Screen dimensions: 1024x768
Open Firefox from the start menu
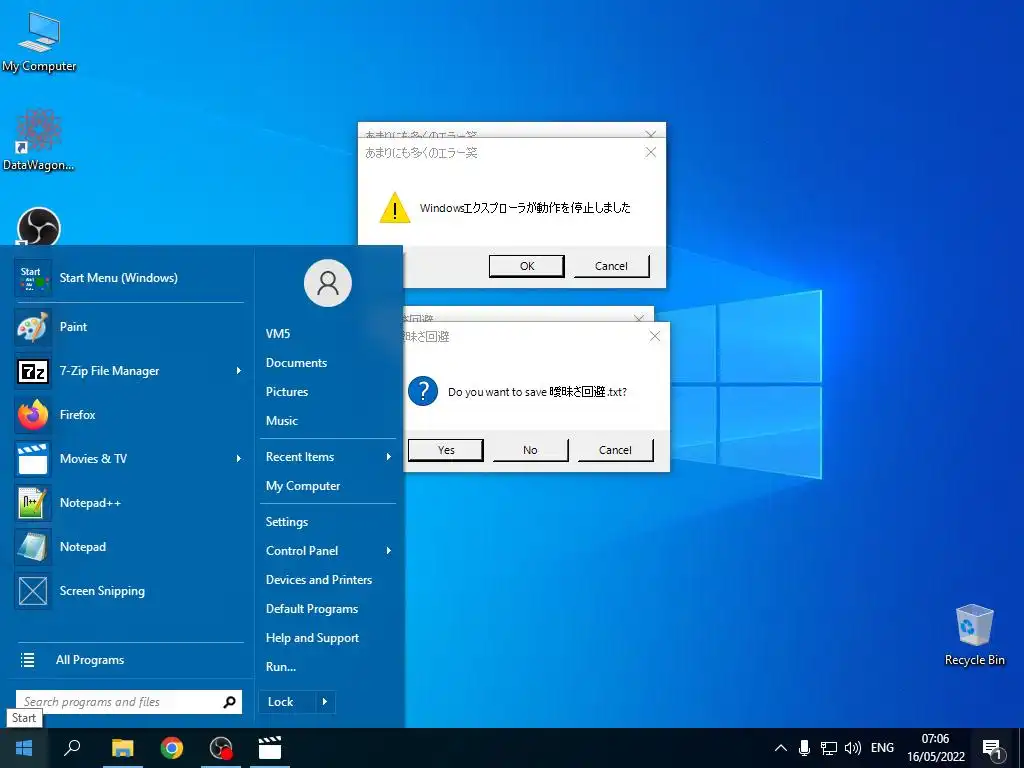click(129, 415)
